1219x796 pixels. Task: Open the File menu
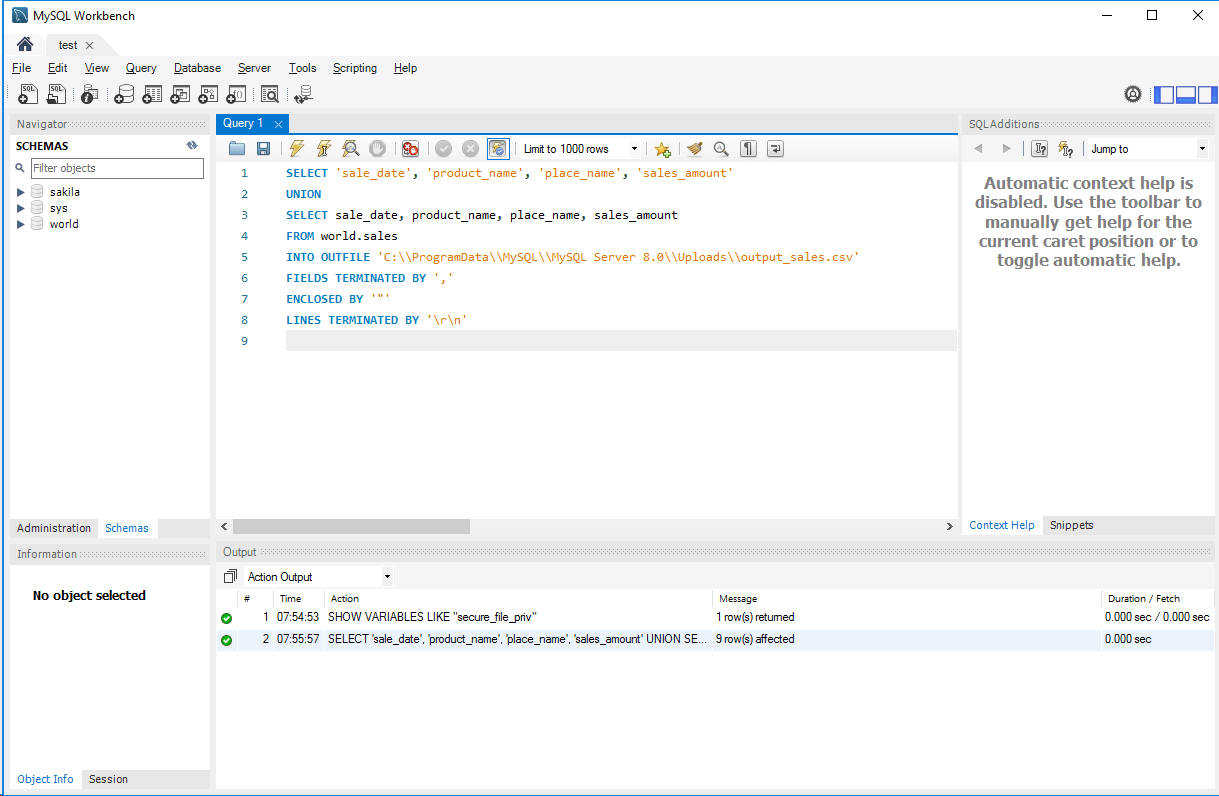[21, 68]
